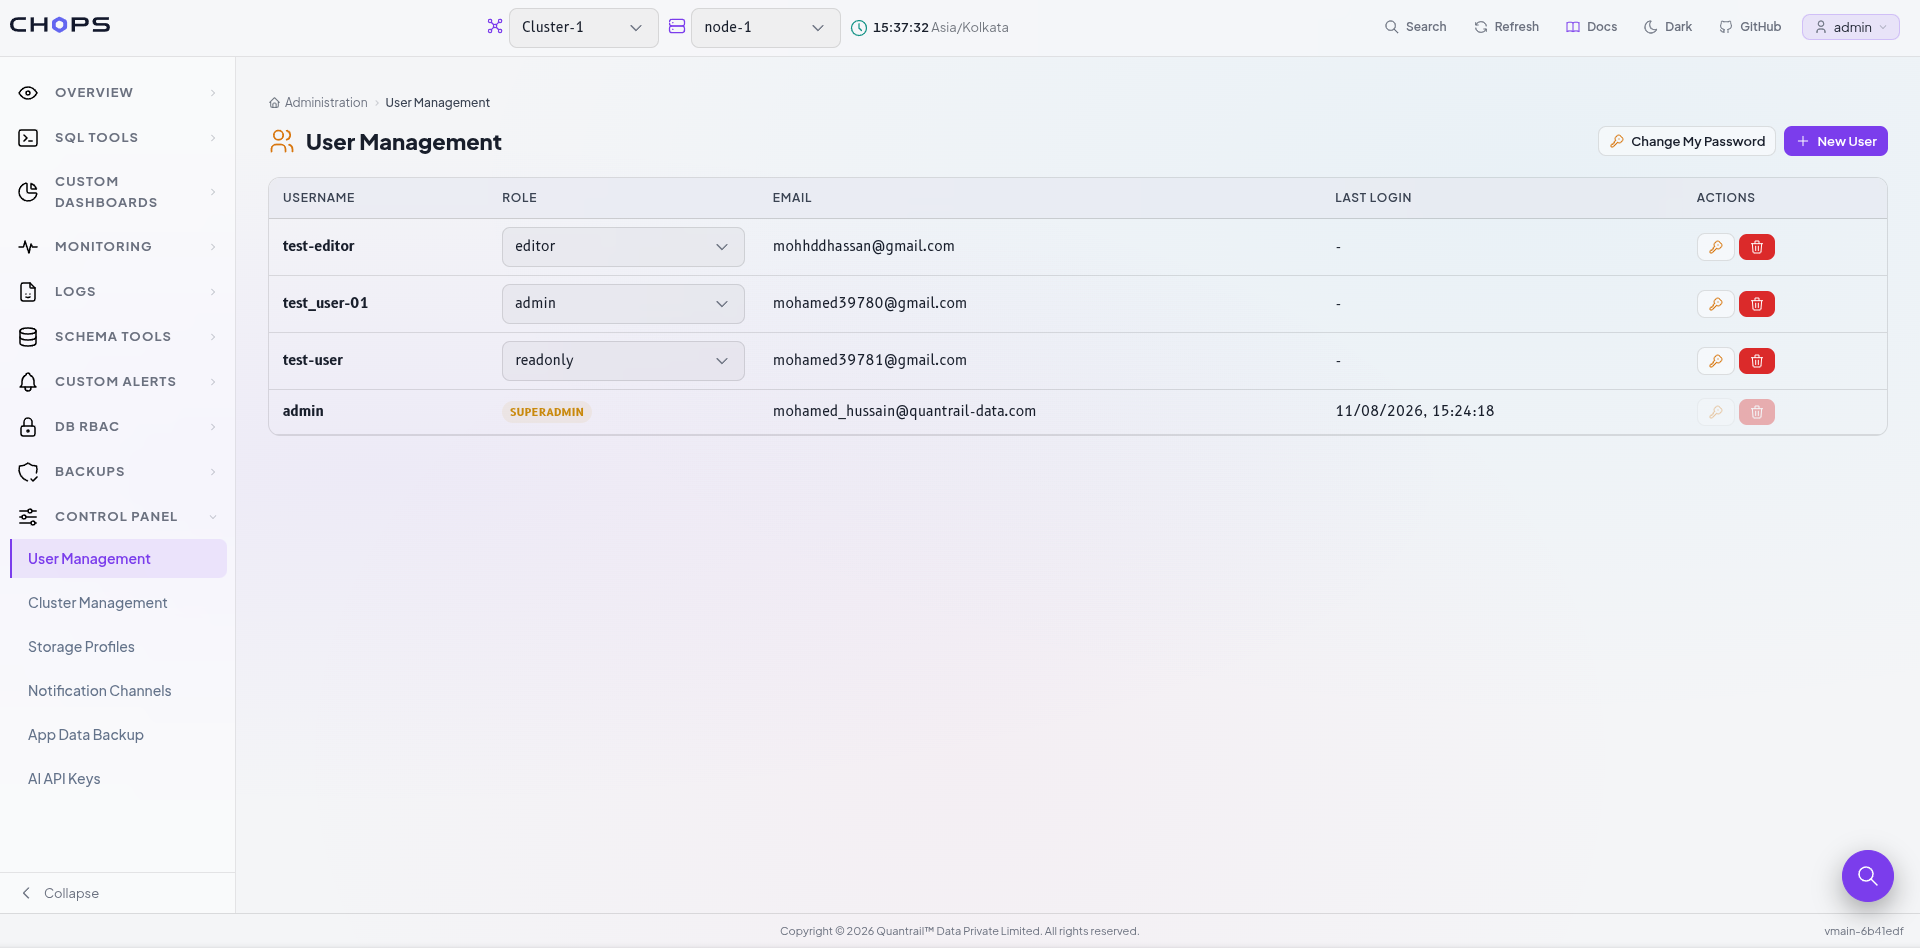Click USERNAME column header

tap(319, 198)
